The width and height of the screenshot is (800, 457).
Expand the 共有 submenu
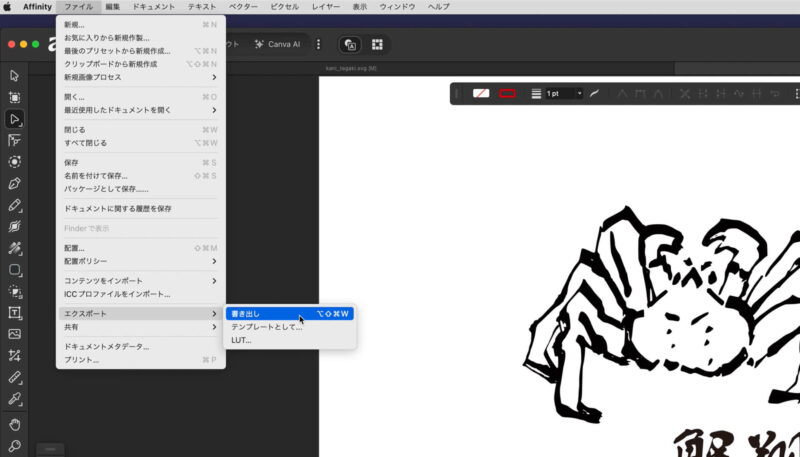click(141, 327)
